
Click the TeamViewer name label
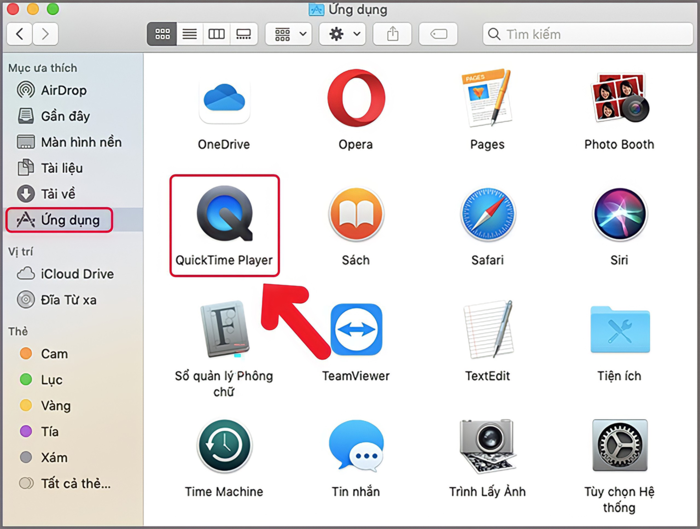[356, 376]
